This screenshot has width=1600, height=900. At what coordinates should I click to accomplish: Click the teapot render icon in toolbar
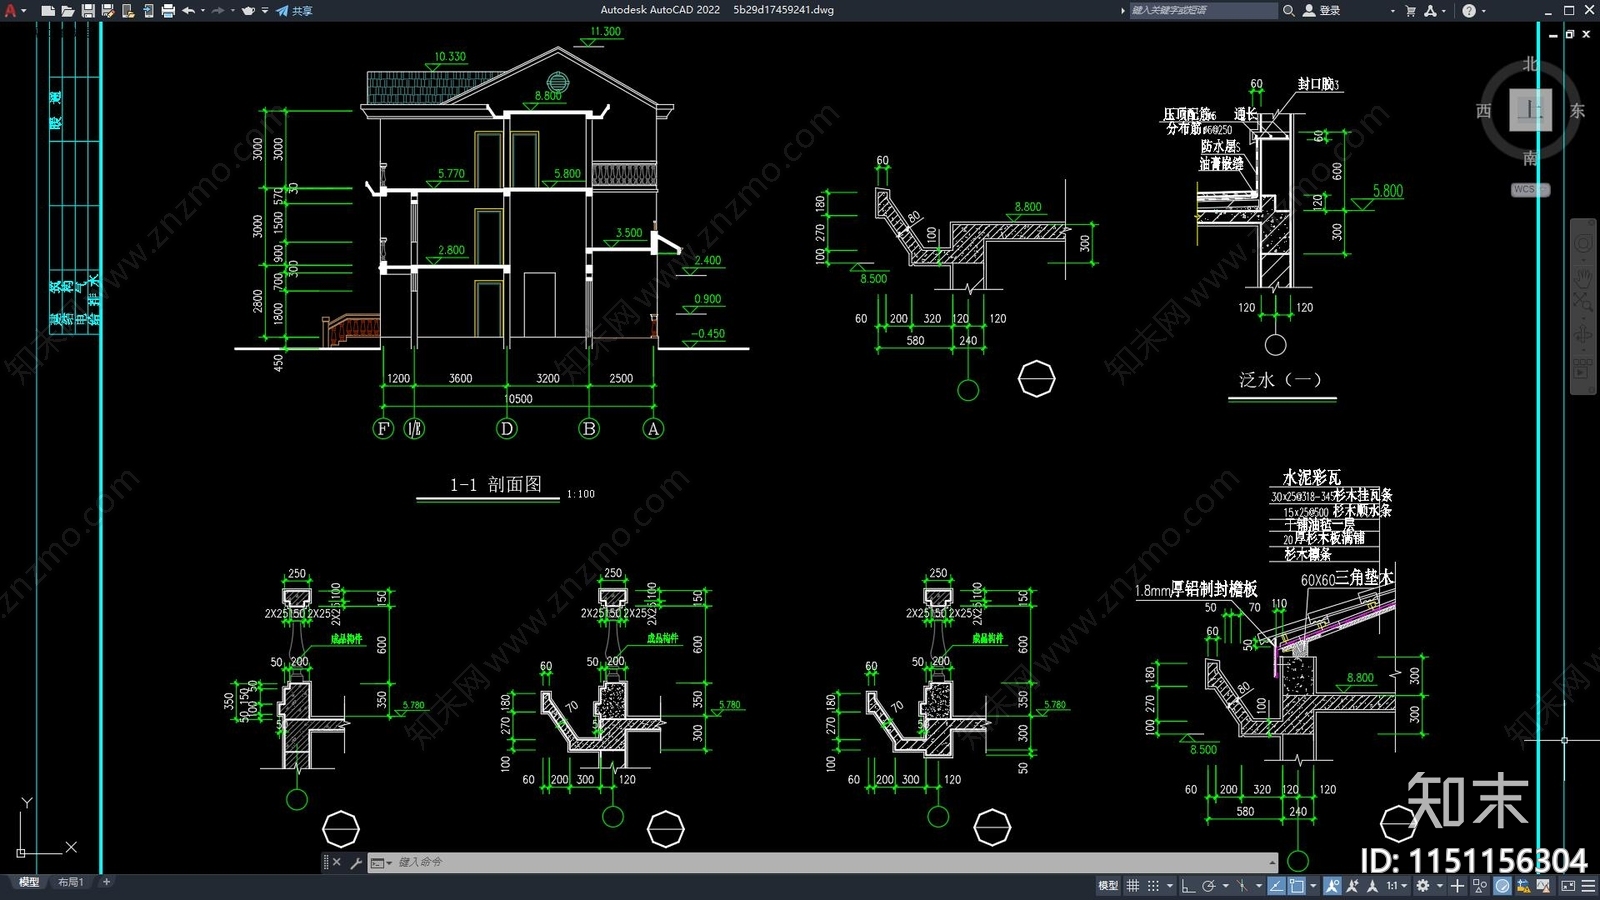pos(248,10)
